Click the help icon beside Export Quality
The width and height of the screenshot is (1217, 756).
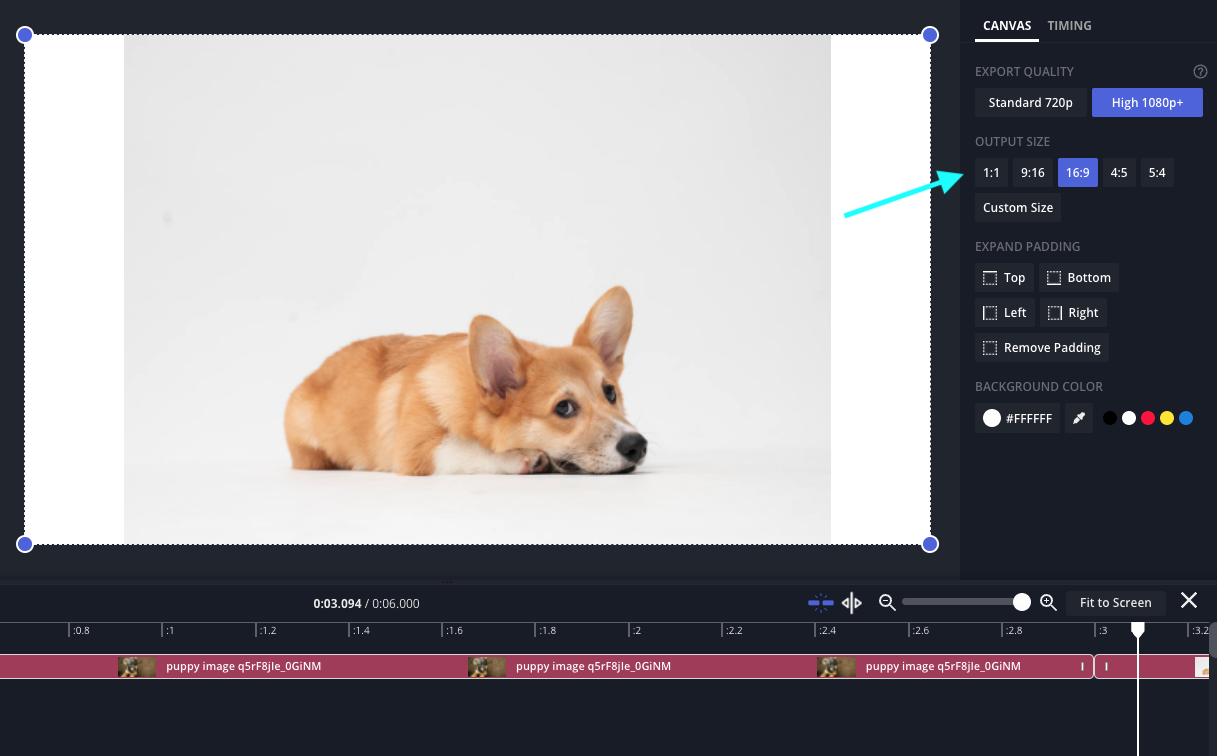coord(1200,72)
